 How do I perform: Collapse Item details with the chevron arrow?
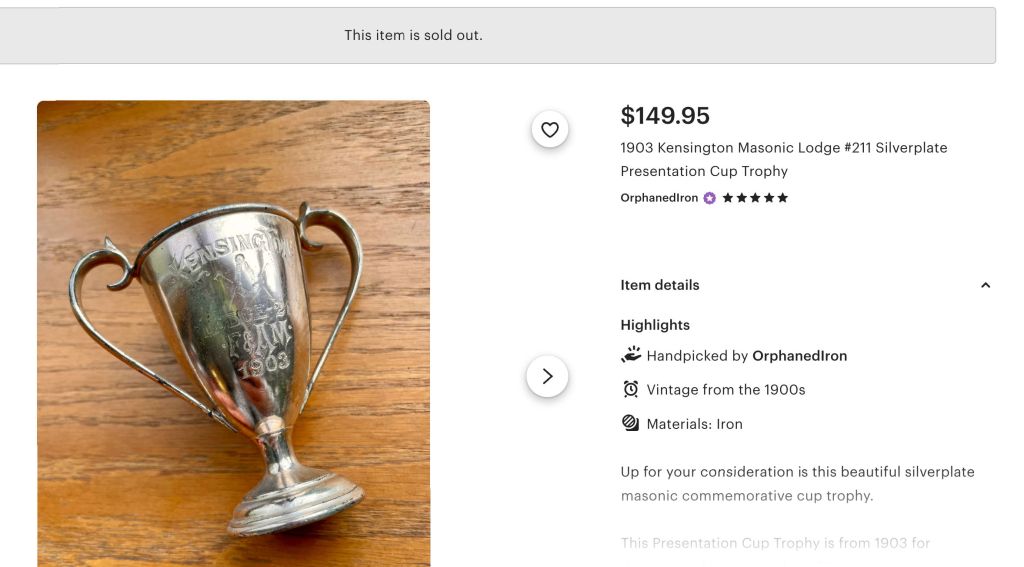tap(985, 285)
